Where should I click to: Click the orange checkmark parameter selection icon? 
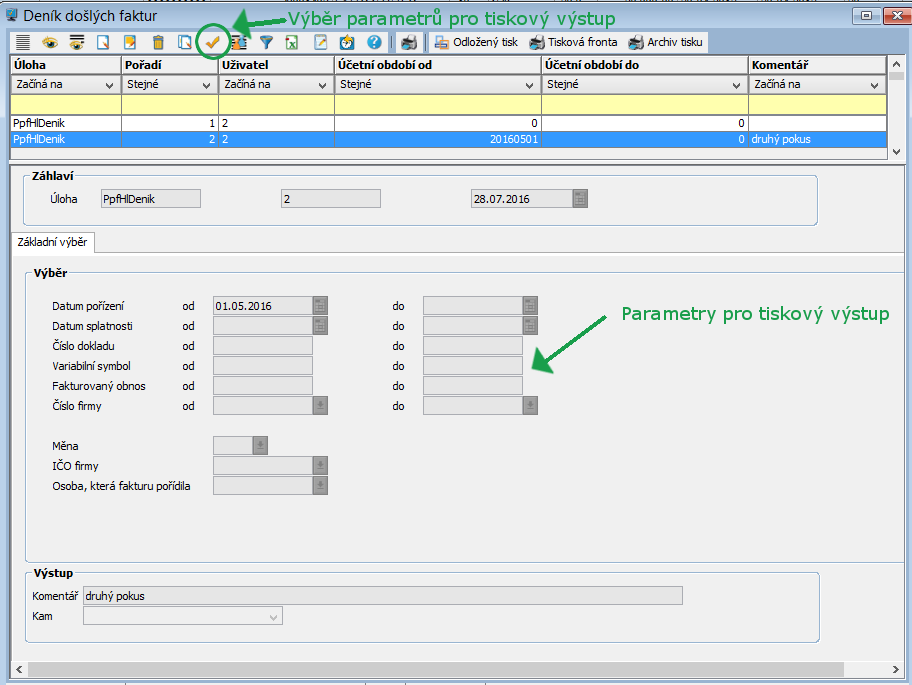(x=211, y=42)
